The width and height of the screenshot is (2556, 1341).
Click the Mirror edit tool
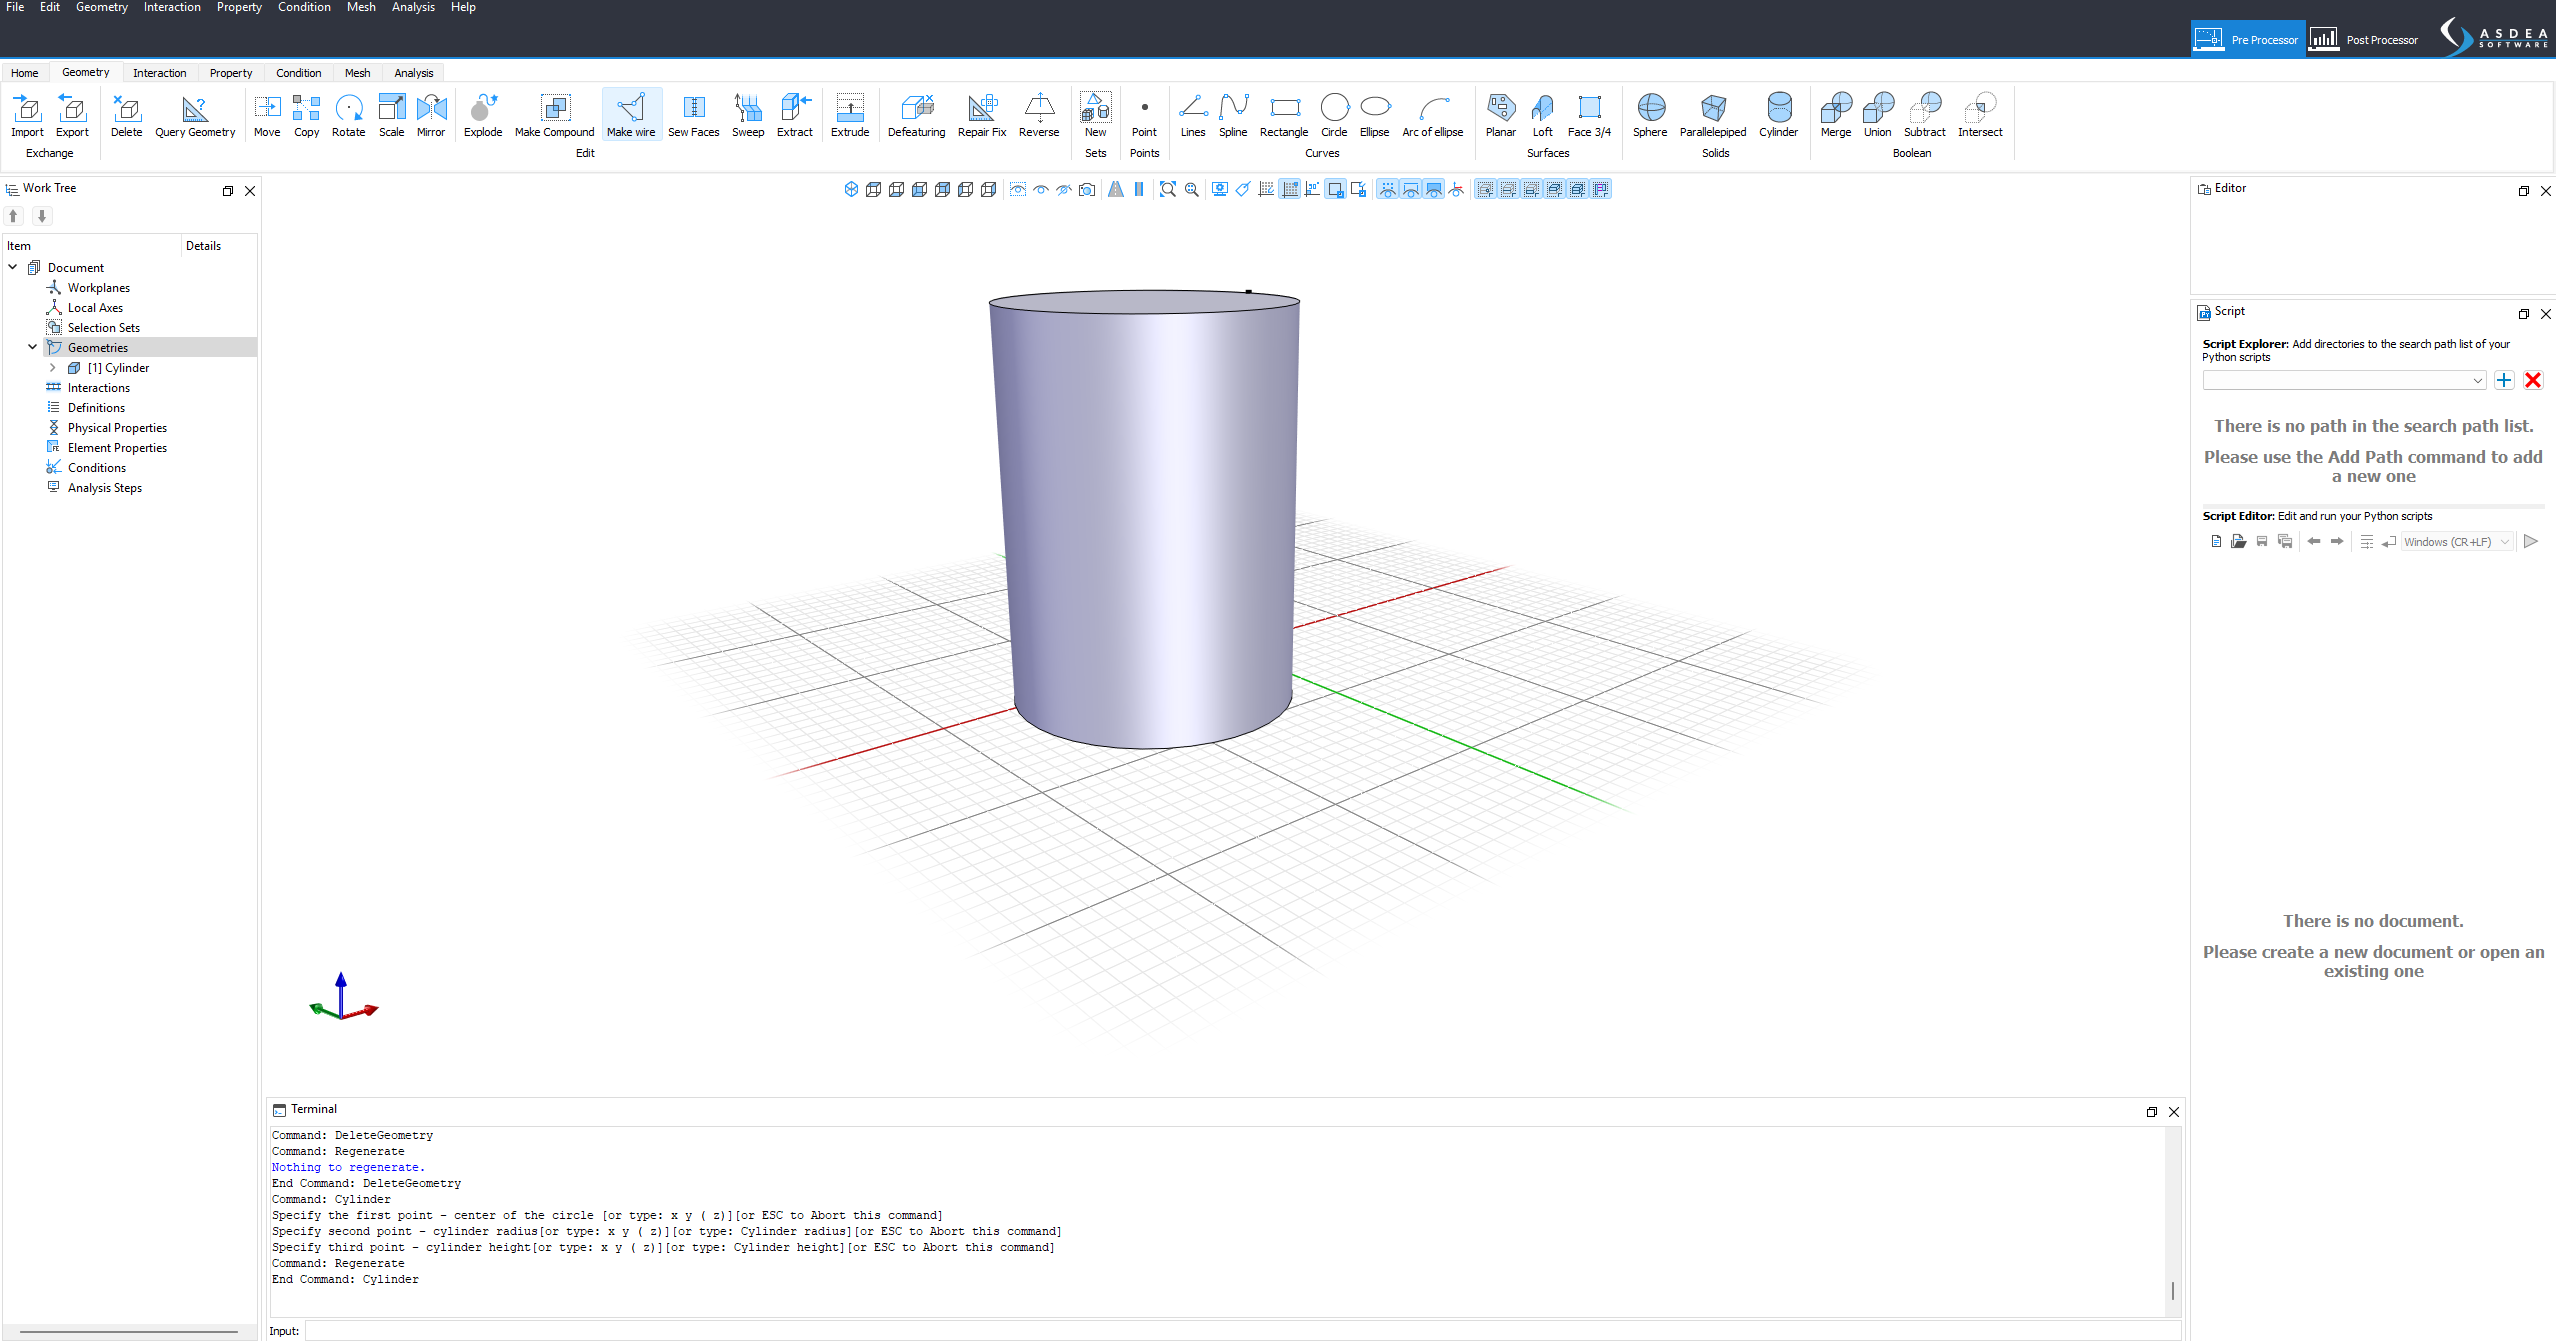click(431, 115)
